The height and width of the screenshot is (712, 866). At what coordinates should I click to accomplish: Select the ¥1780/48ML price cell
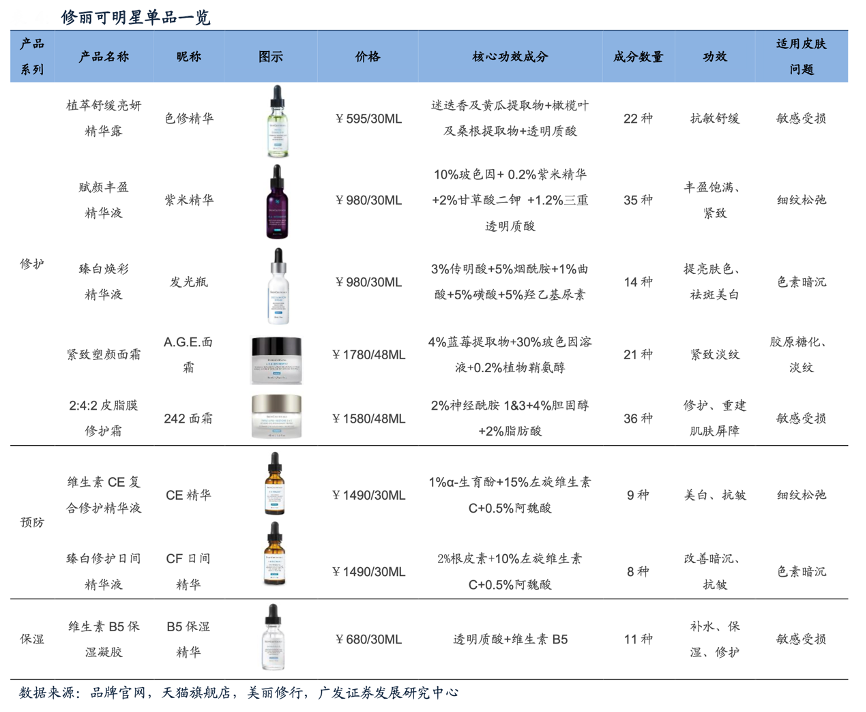(368, 354)
